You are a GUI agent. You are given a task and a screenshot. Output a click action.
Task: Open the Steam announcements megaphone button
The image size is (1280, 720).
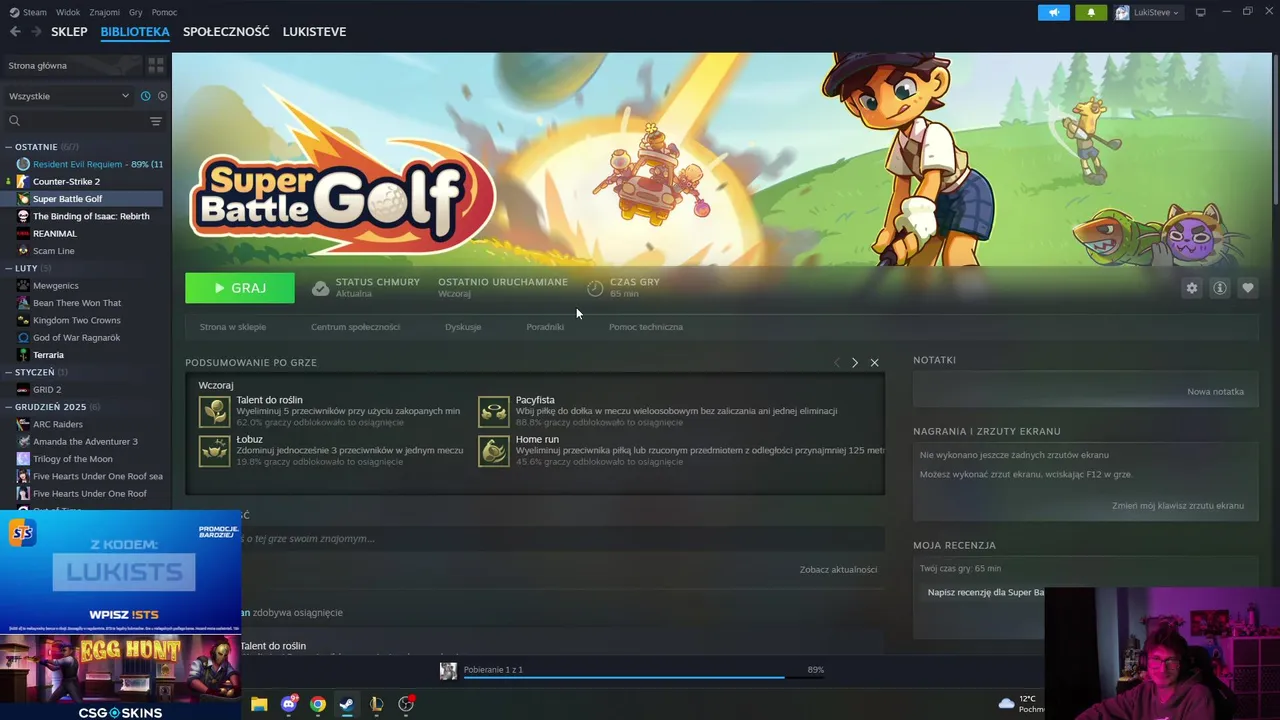pos(1053,12)
